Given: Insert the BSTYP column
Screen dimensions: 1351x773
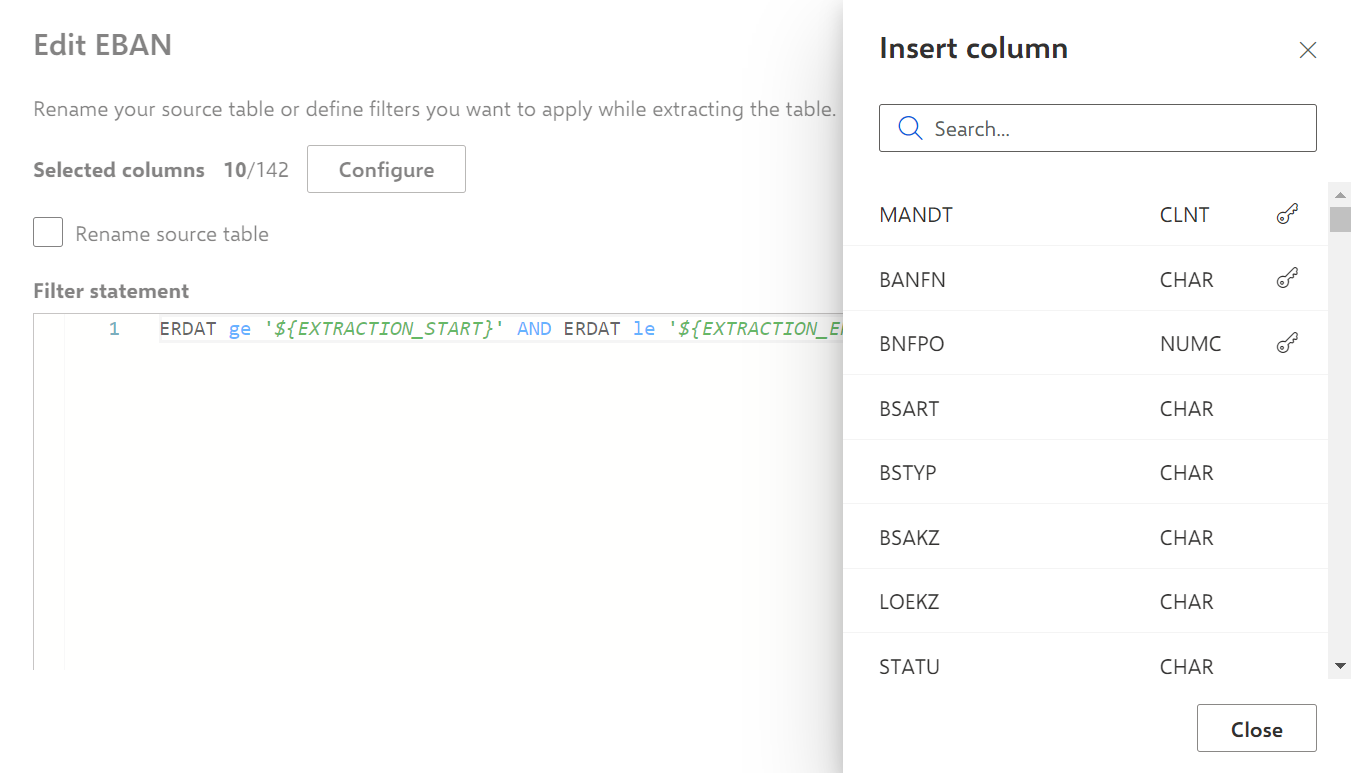Looking at the screenshot, I should click(x=1086, y=472).
